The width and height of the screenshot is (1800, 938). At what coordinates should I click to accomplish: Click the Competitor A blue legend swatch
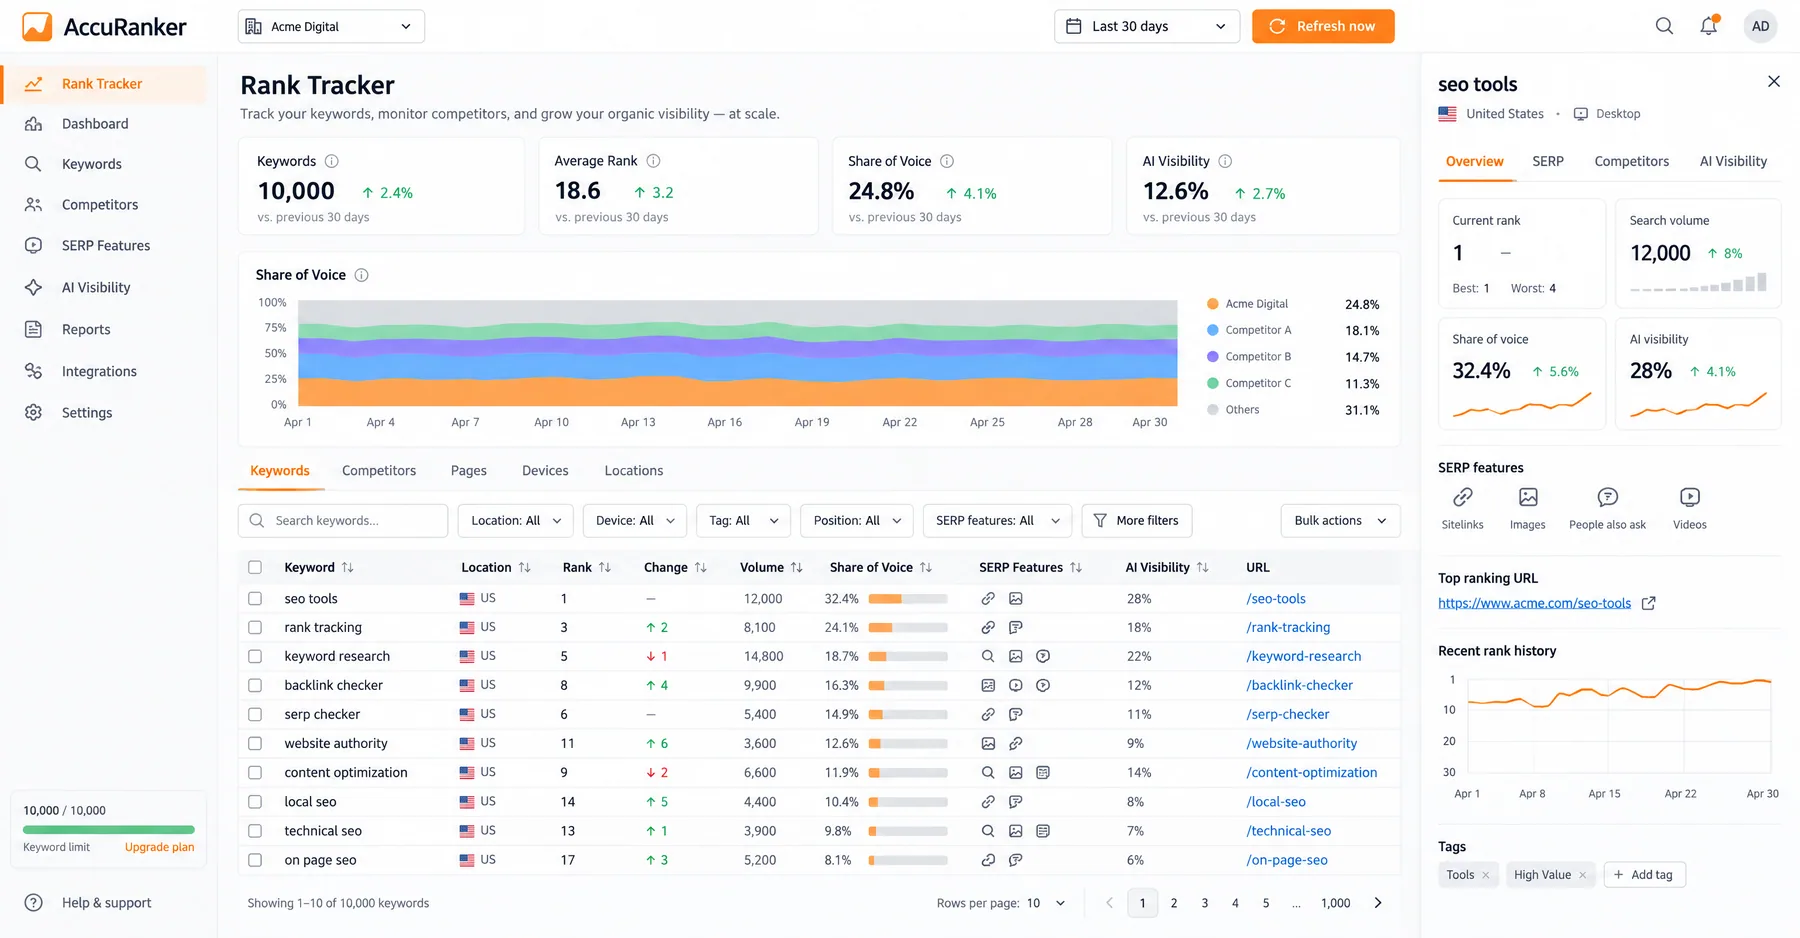[x=1213, y=330]
